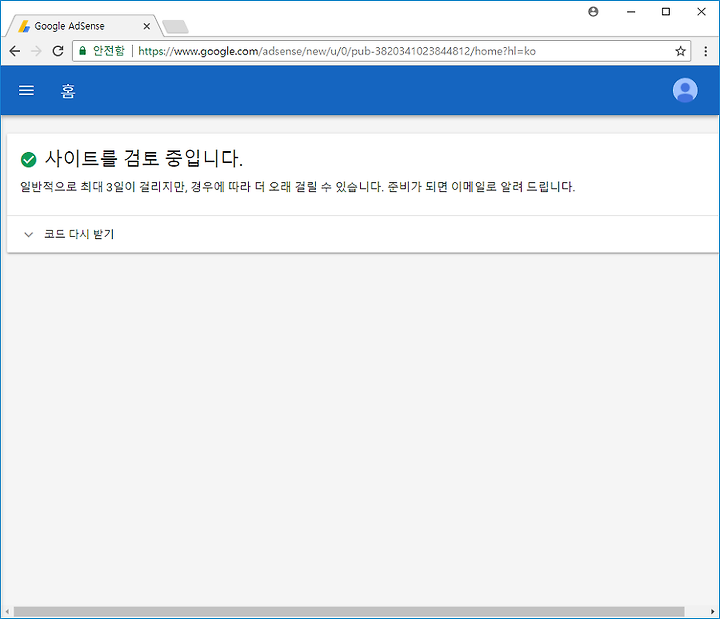Open the AdSense hamburger navigation menu
The height and width of the screenshot is (619, 720).
(x=26, y=90)
